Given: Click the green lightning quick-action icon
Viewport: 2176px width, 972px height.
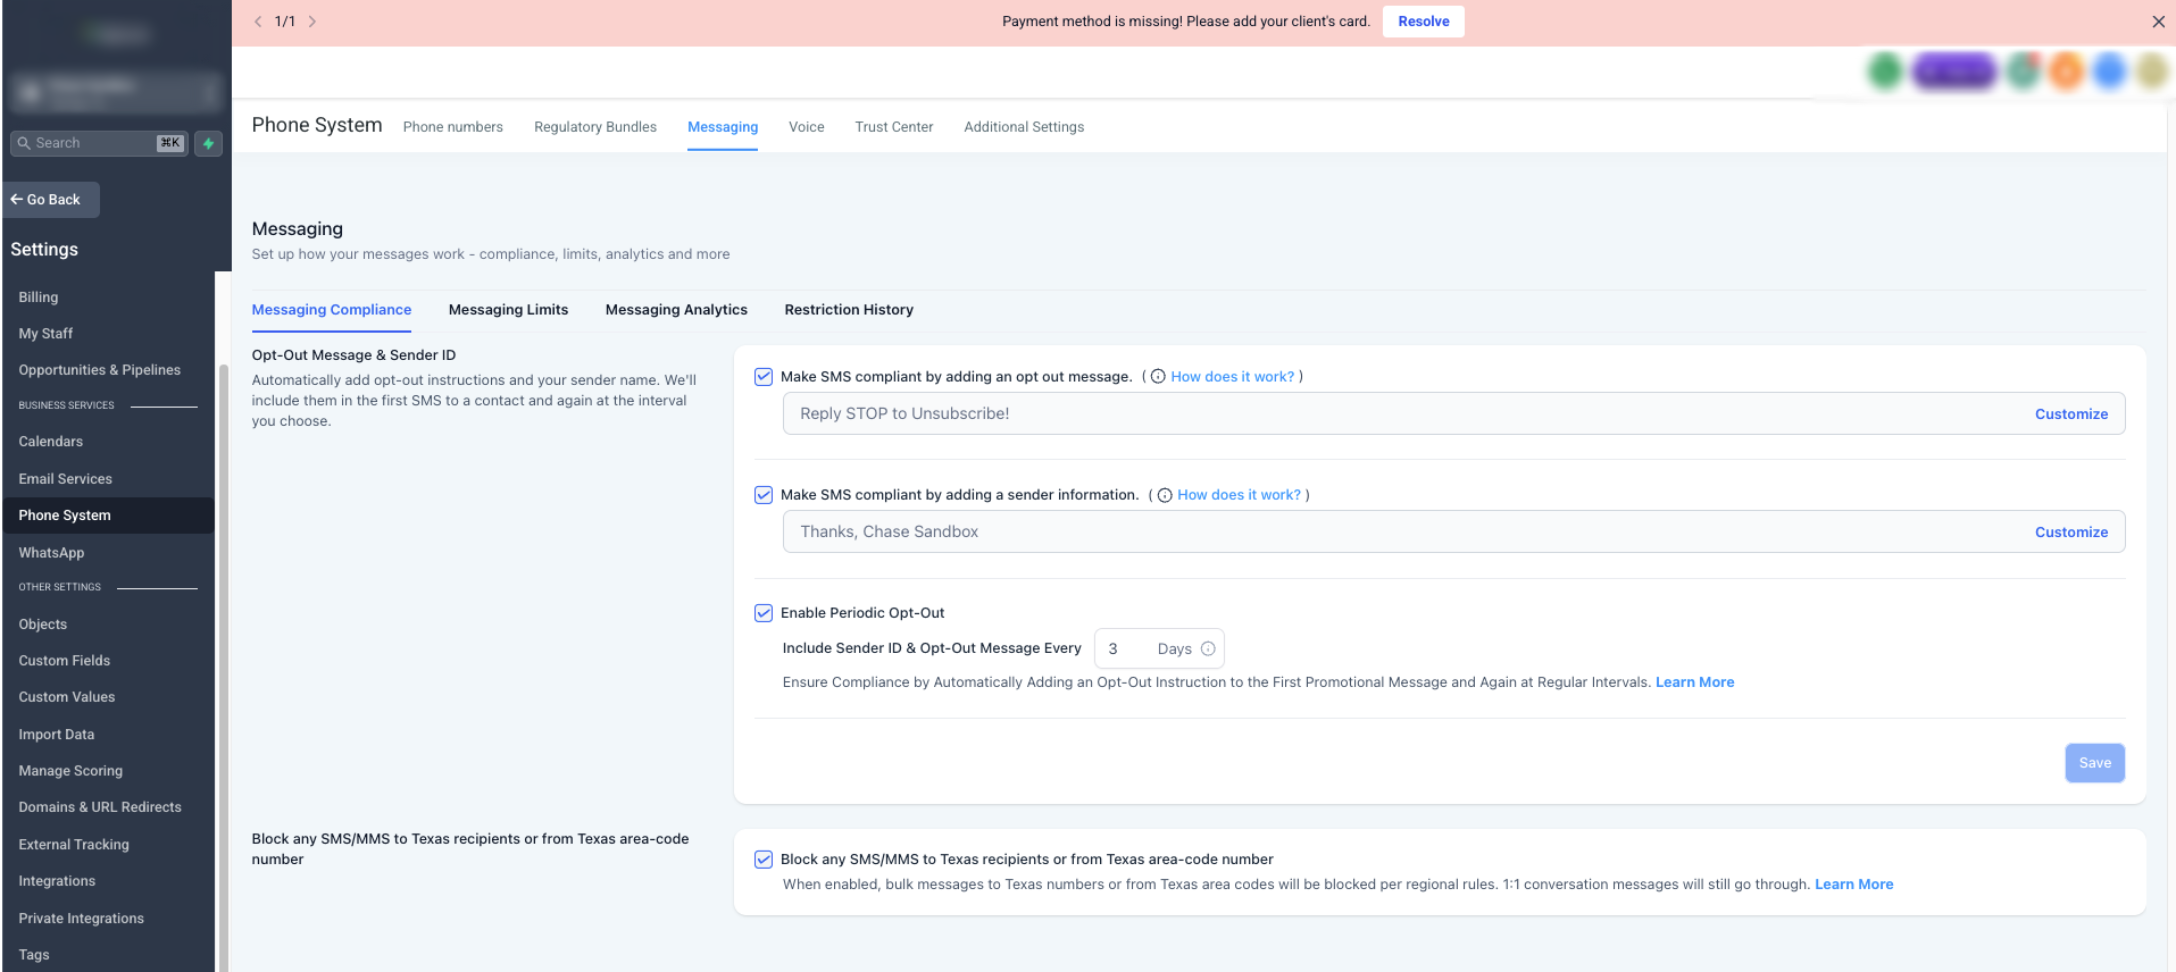Looking at the screenshot, I should (208, 143).
